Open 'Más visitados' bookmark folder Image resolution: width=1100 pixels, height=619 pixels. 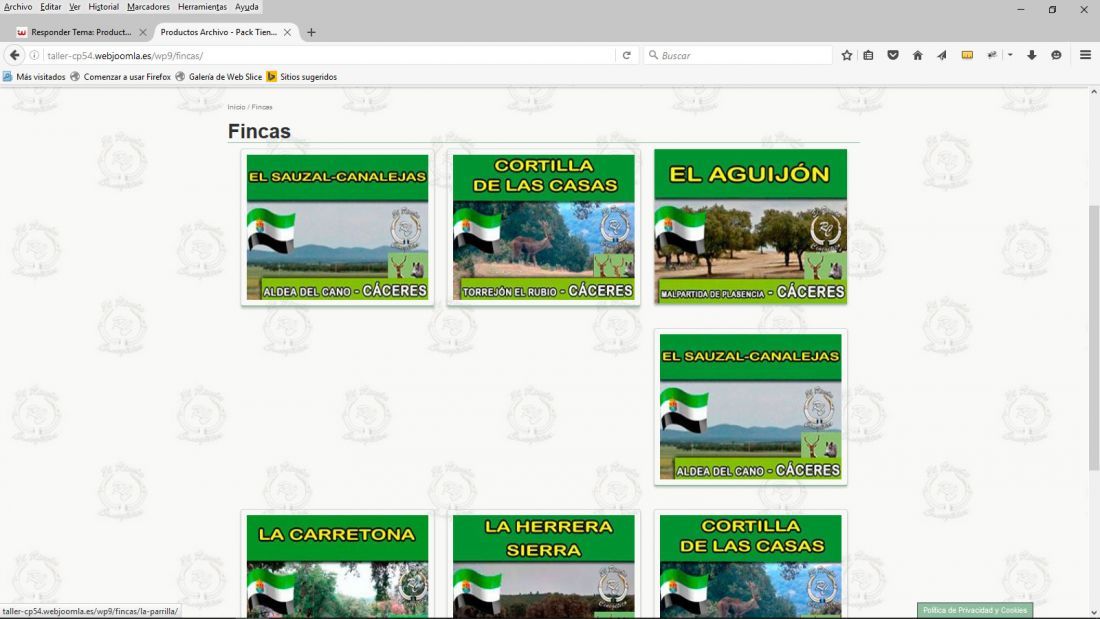[34, 77]
